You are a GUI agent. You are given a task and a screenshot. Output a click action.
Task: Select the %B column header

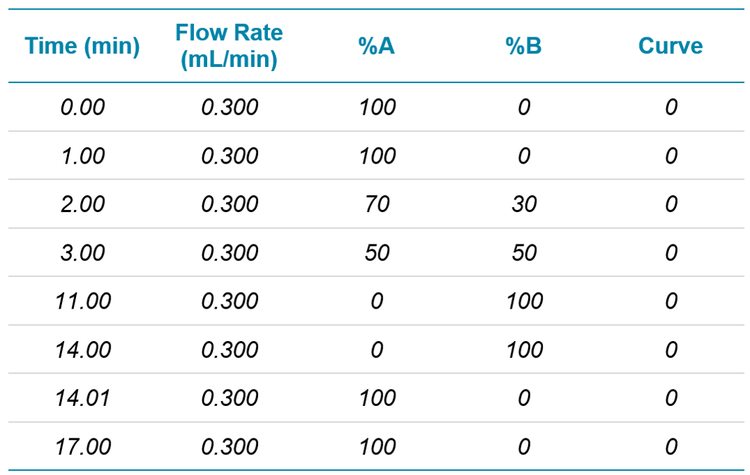(x=524, y=46)
